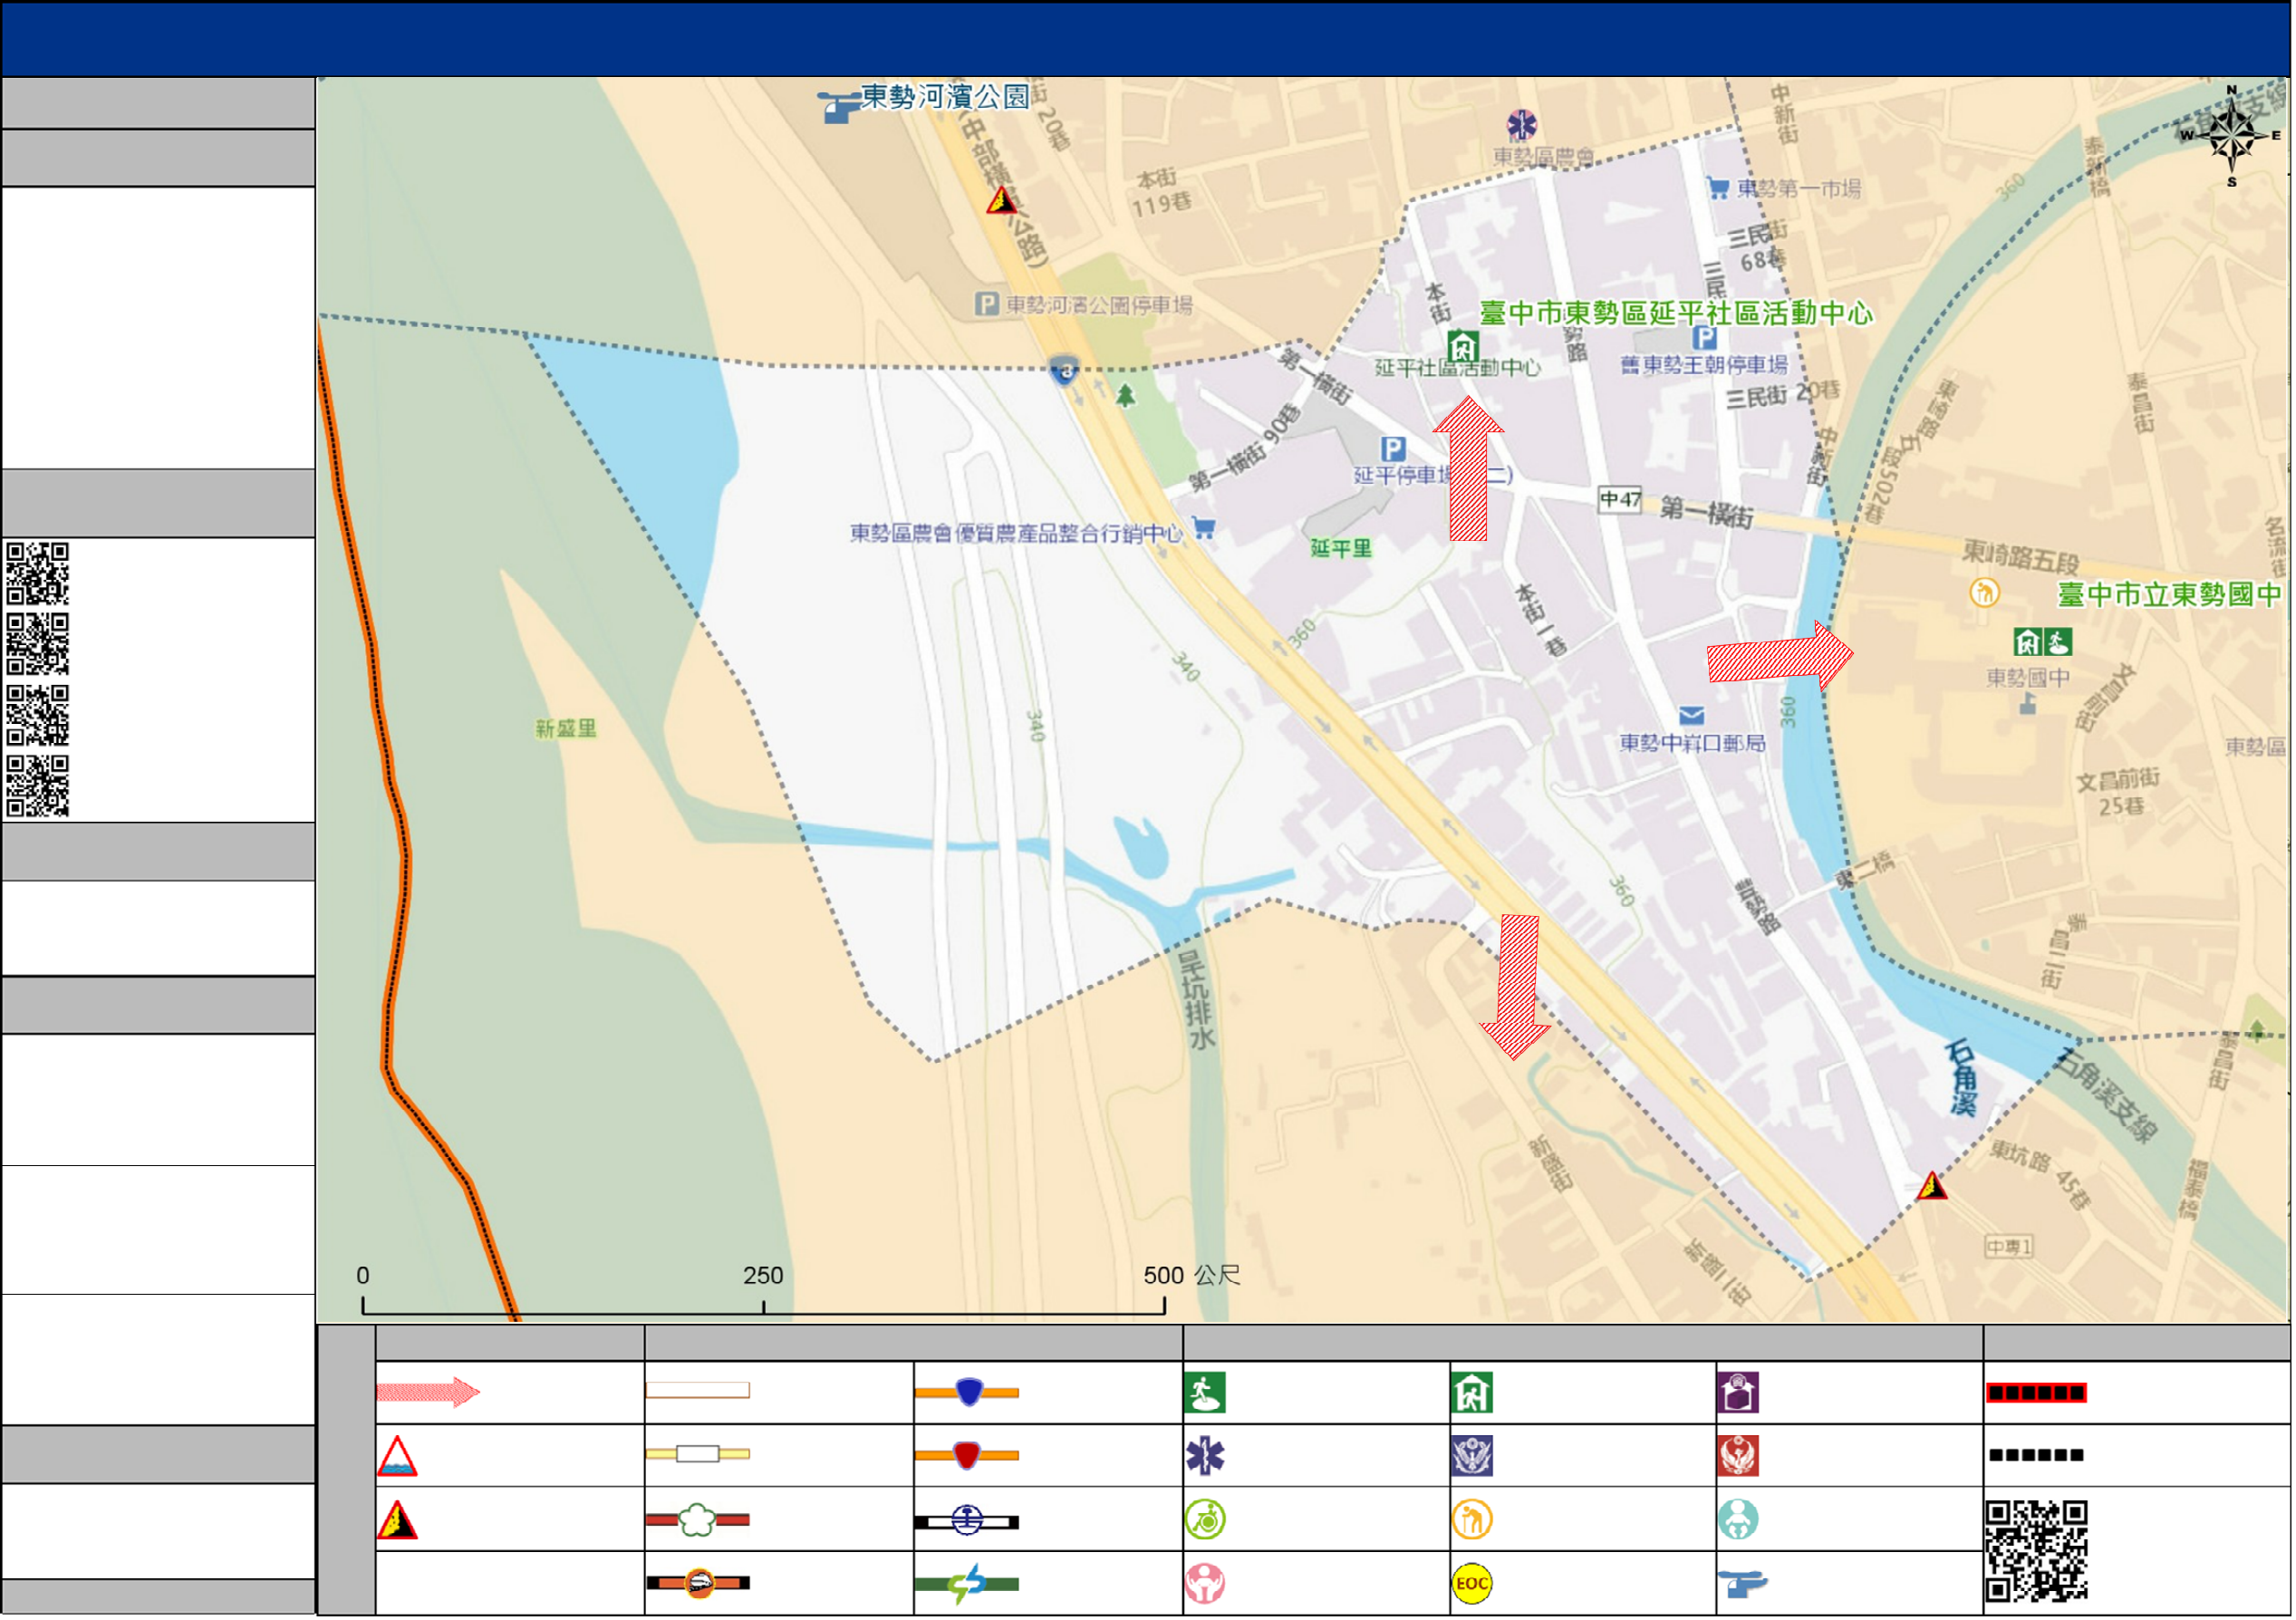2296x1620 pixels.
Task: Click the mail envelope icon at 東勢中嵙口郵局
Action: click(x=1692, y=716)
